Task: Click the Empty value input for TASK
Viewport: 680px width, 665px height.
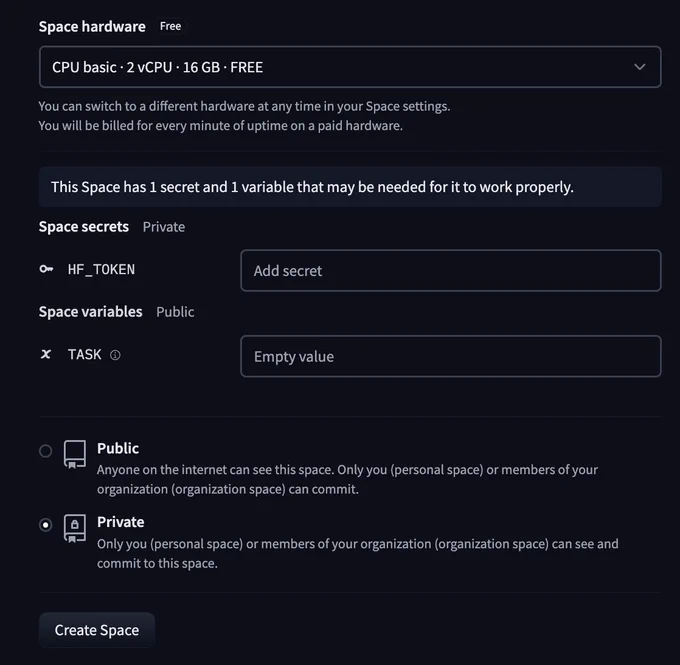Action: coord(451,356)
